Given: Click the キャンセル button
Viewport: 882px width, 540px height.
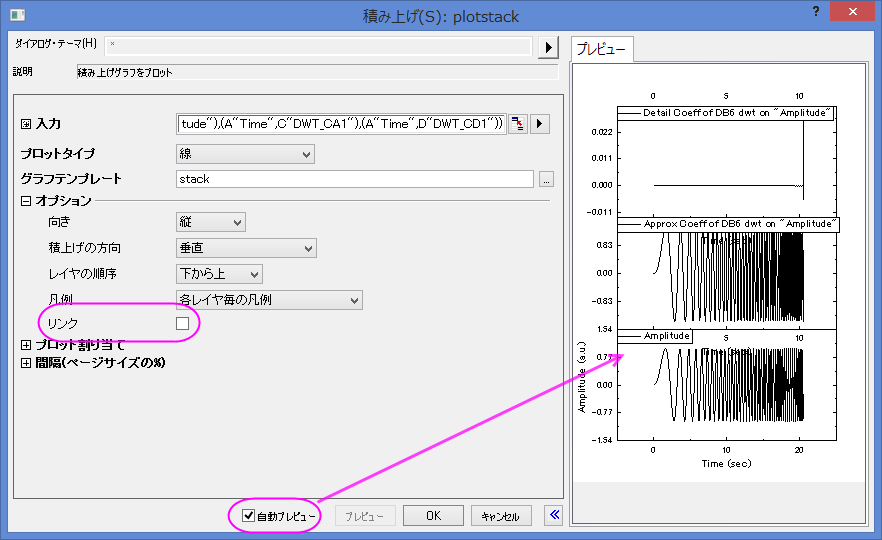Looking at the screenshot, I should pyautogui.click(x=501, y=516).
